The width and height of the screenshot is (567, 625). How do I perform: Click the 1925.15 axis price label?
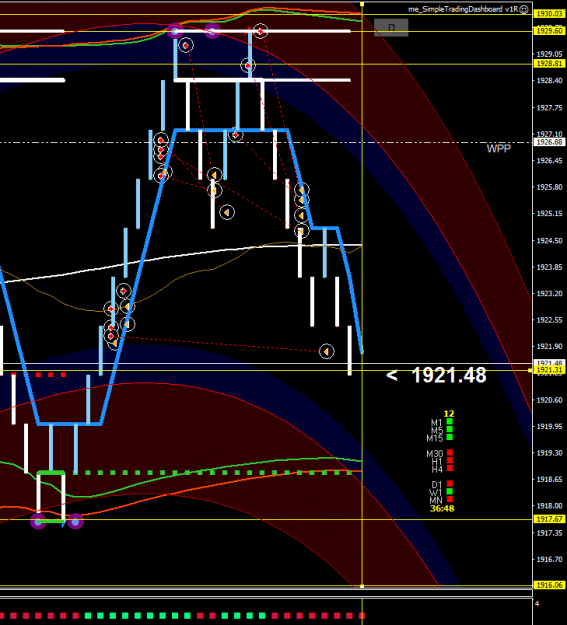549,214
